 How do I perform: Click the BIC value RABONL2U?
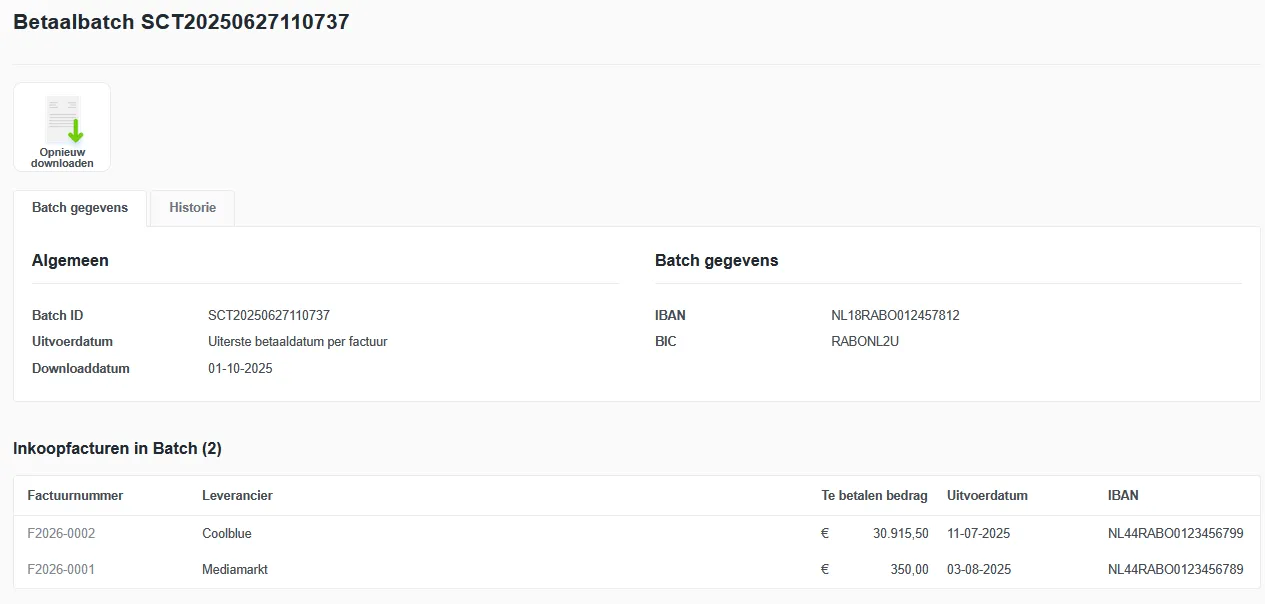pos(865,342)
